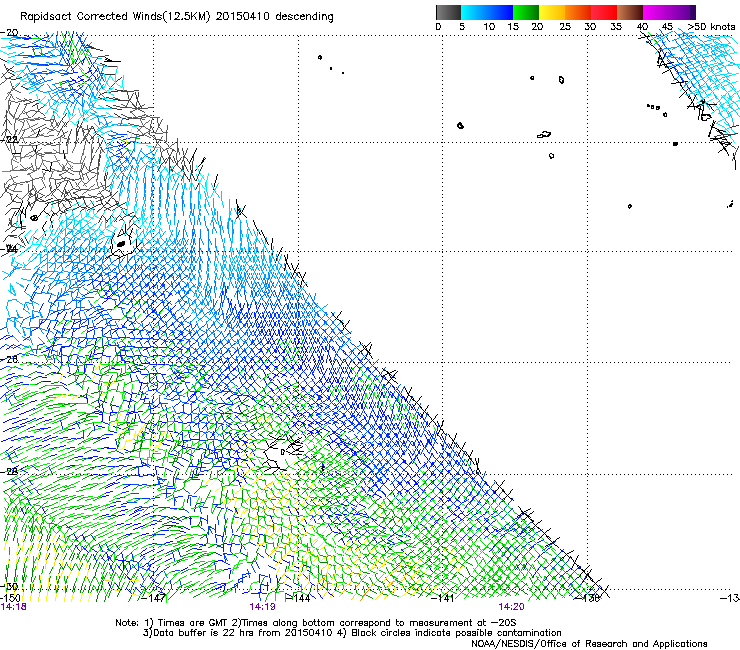Click the green 15-20 knots legend segment
740x650 pixels.
pyautogui.click(x=526, y=12)
